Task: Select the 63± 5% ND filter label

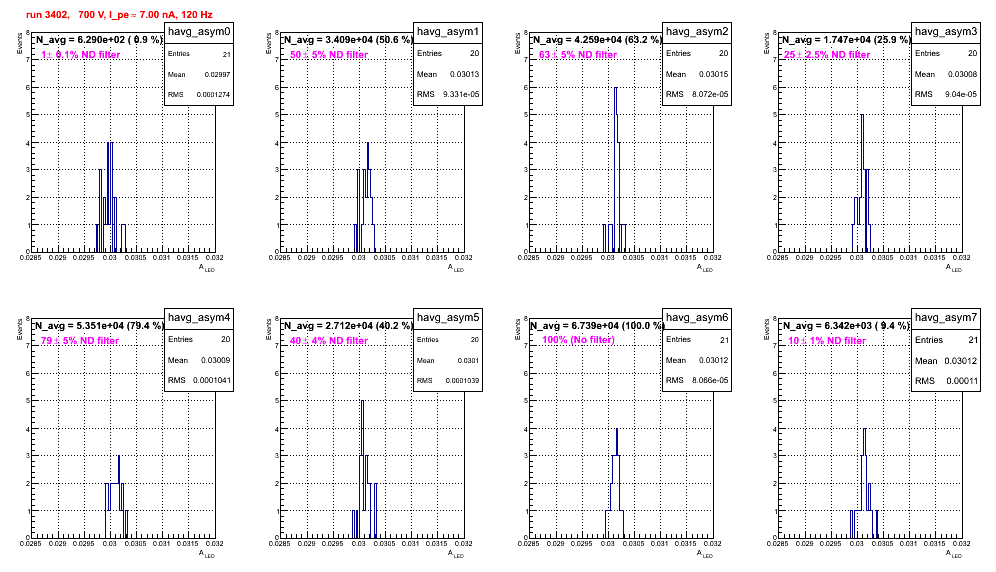Action: 578,55
